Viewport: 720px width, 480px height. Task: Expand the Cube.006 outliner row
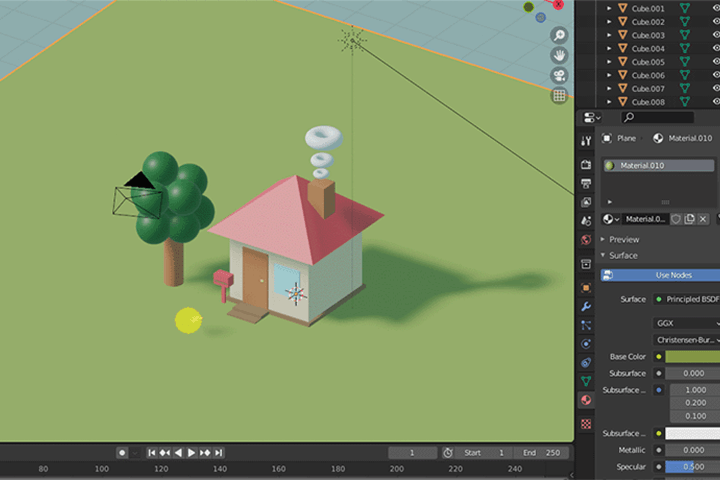tap(609, 75)
